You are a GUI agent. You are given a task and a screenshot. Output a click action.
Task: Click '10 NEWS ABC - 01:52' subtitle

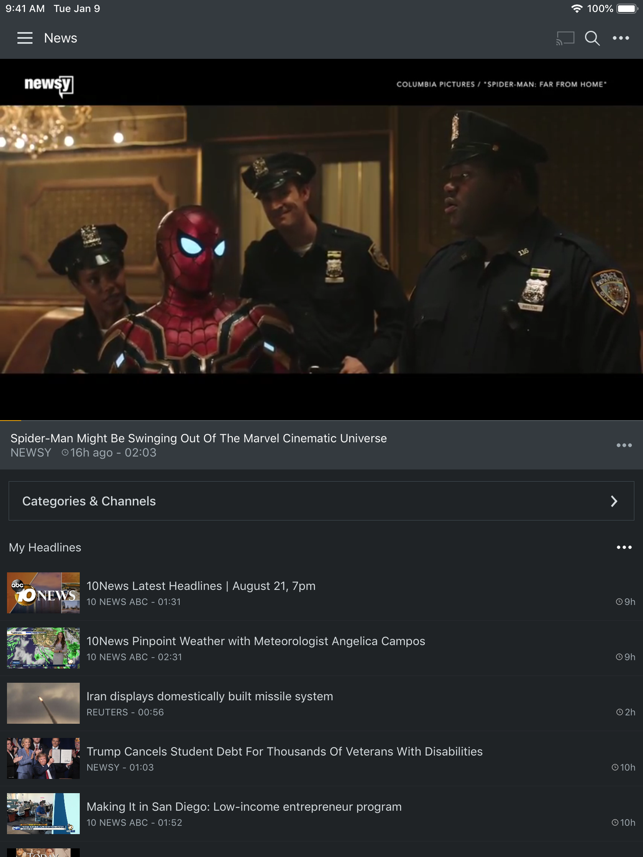[x=134, y=823]
